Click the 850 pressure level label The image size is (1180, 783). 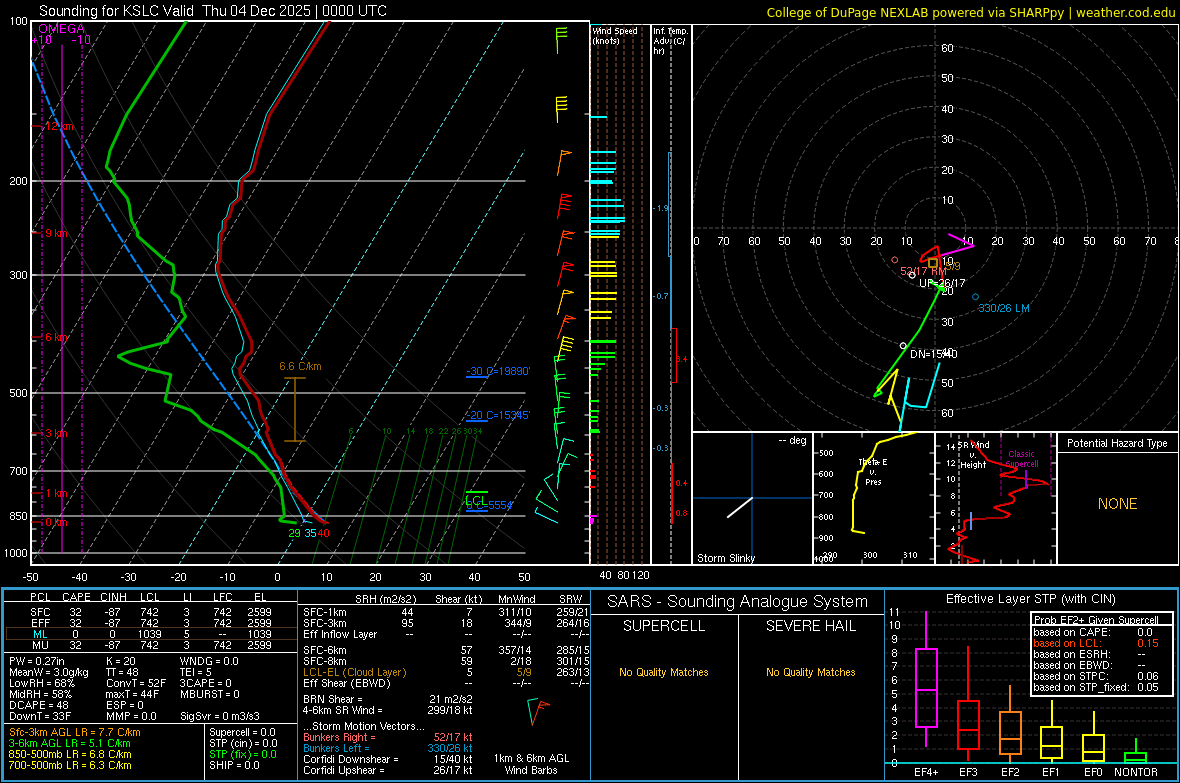point(18,516)
